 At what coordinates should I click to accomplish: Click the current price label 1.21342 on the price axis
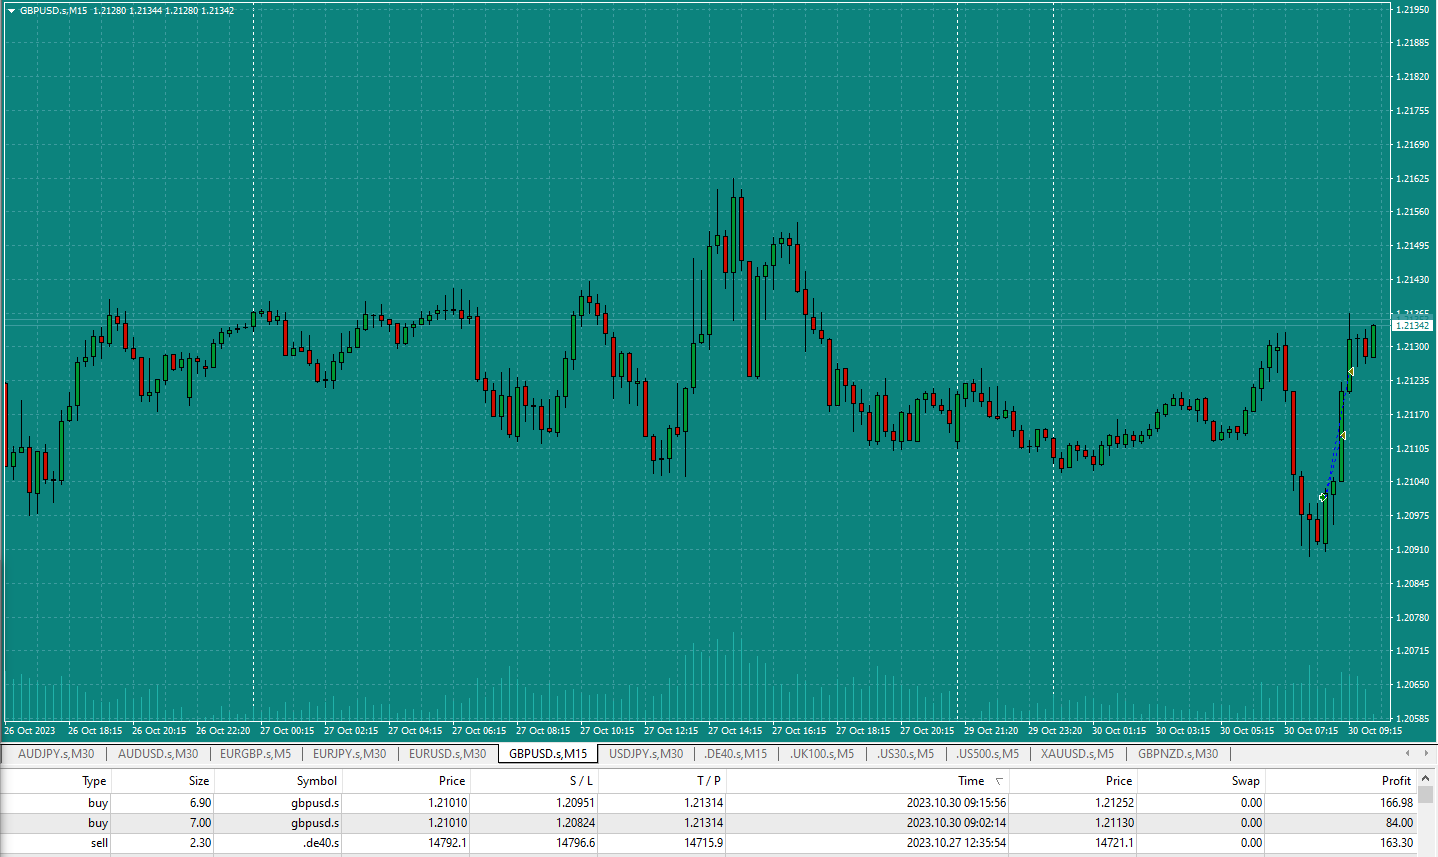[x=1412, y=326]
